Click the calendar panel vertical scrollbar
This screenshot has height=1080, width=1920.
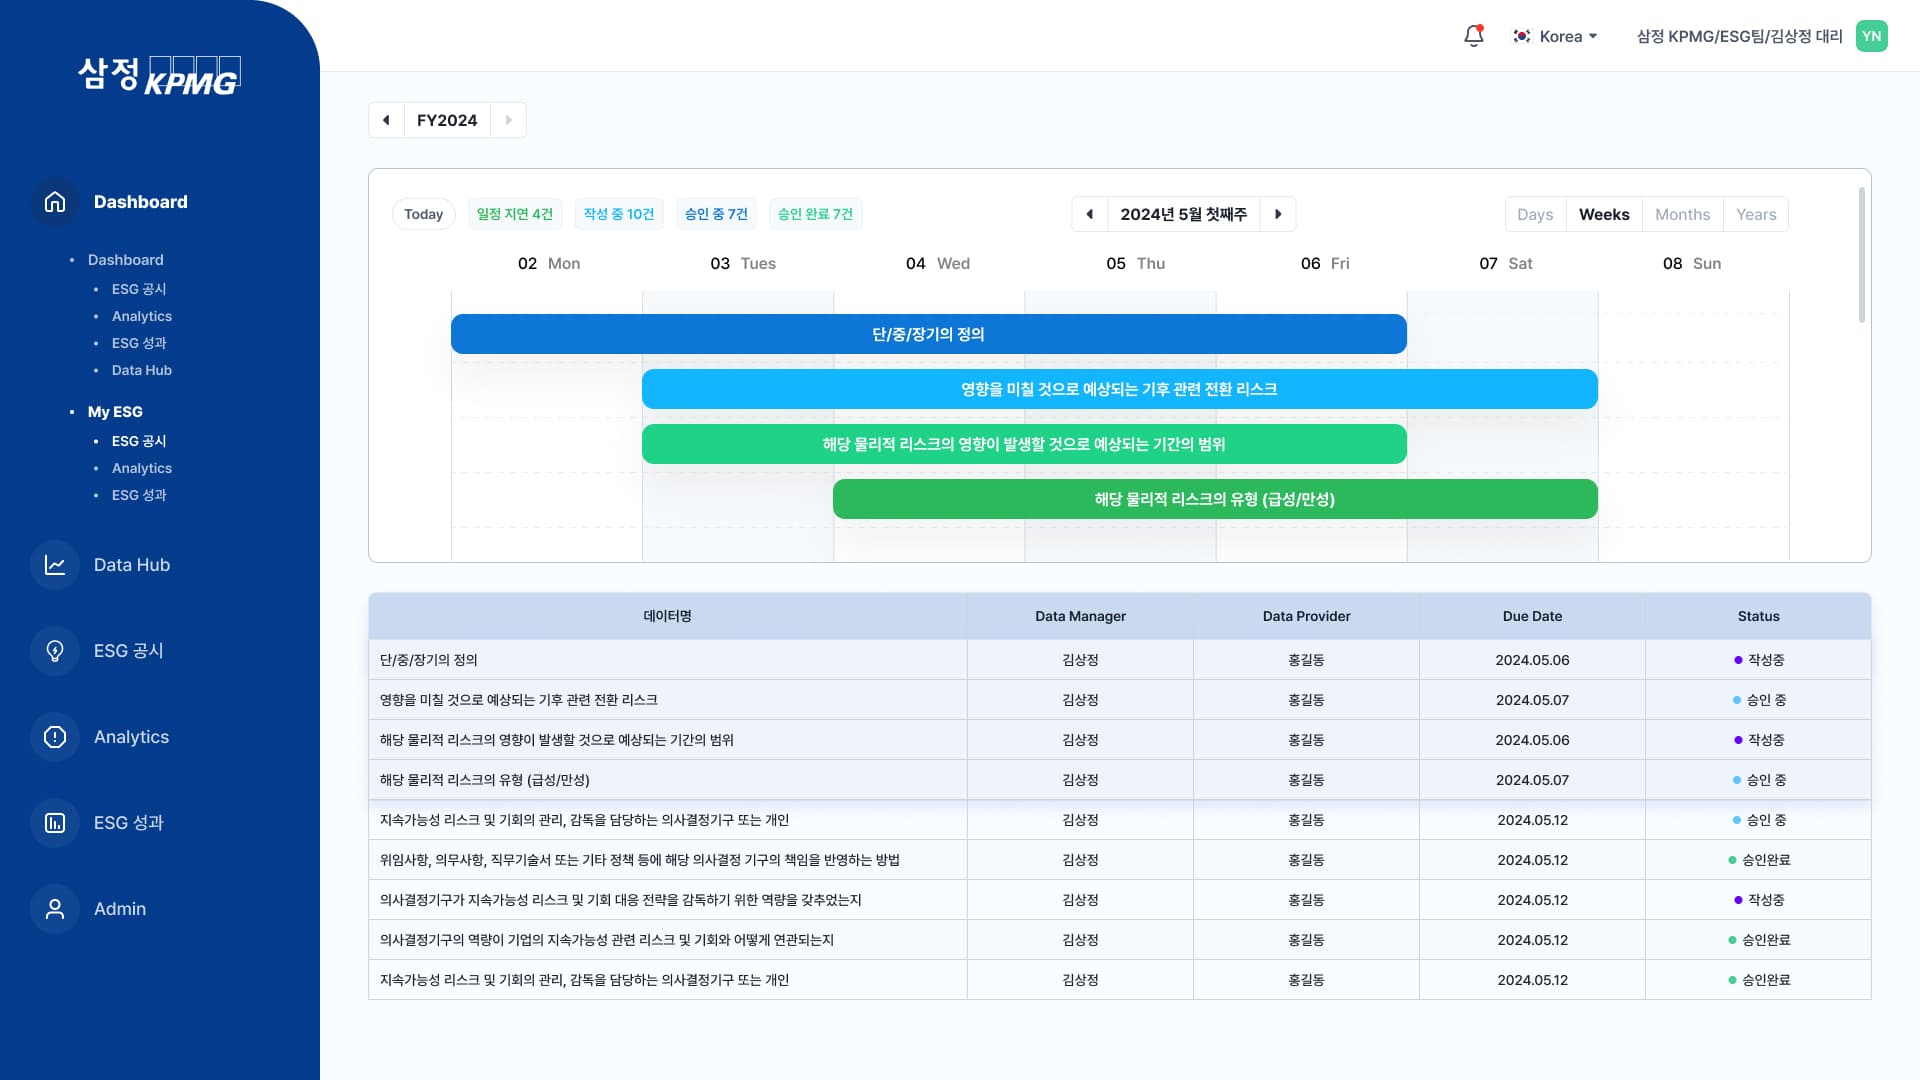click(1861, 255)
